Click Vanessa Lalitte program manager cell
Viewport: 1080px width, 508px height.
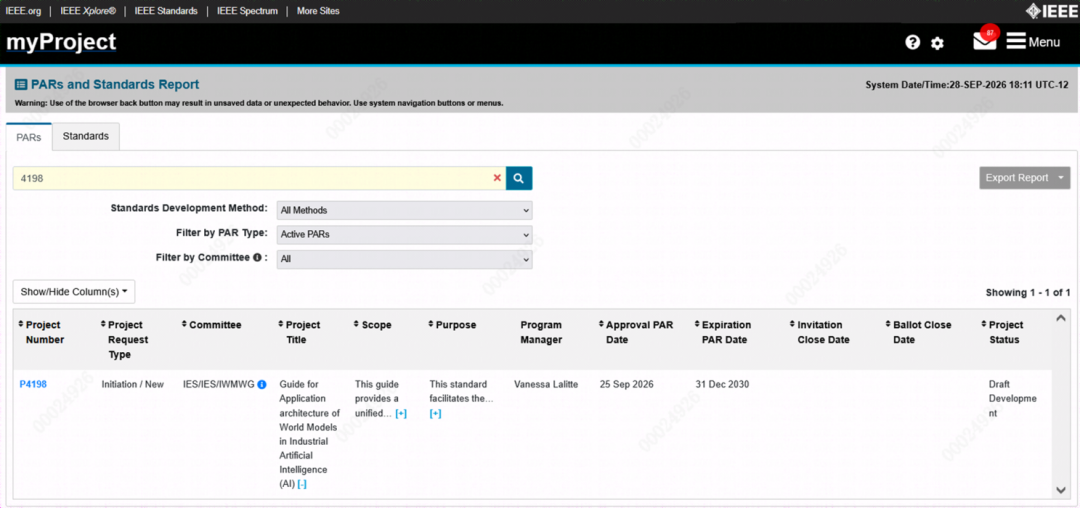(x=548, y=384)
